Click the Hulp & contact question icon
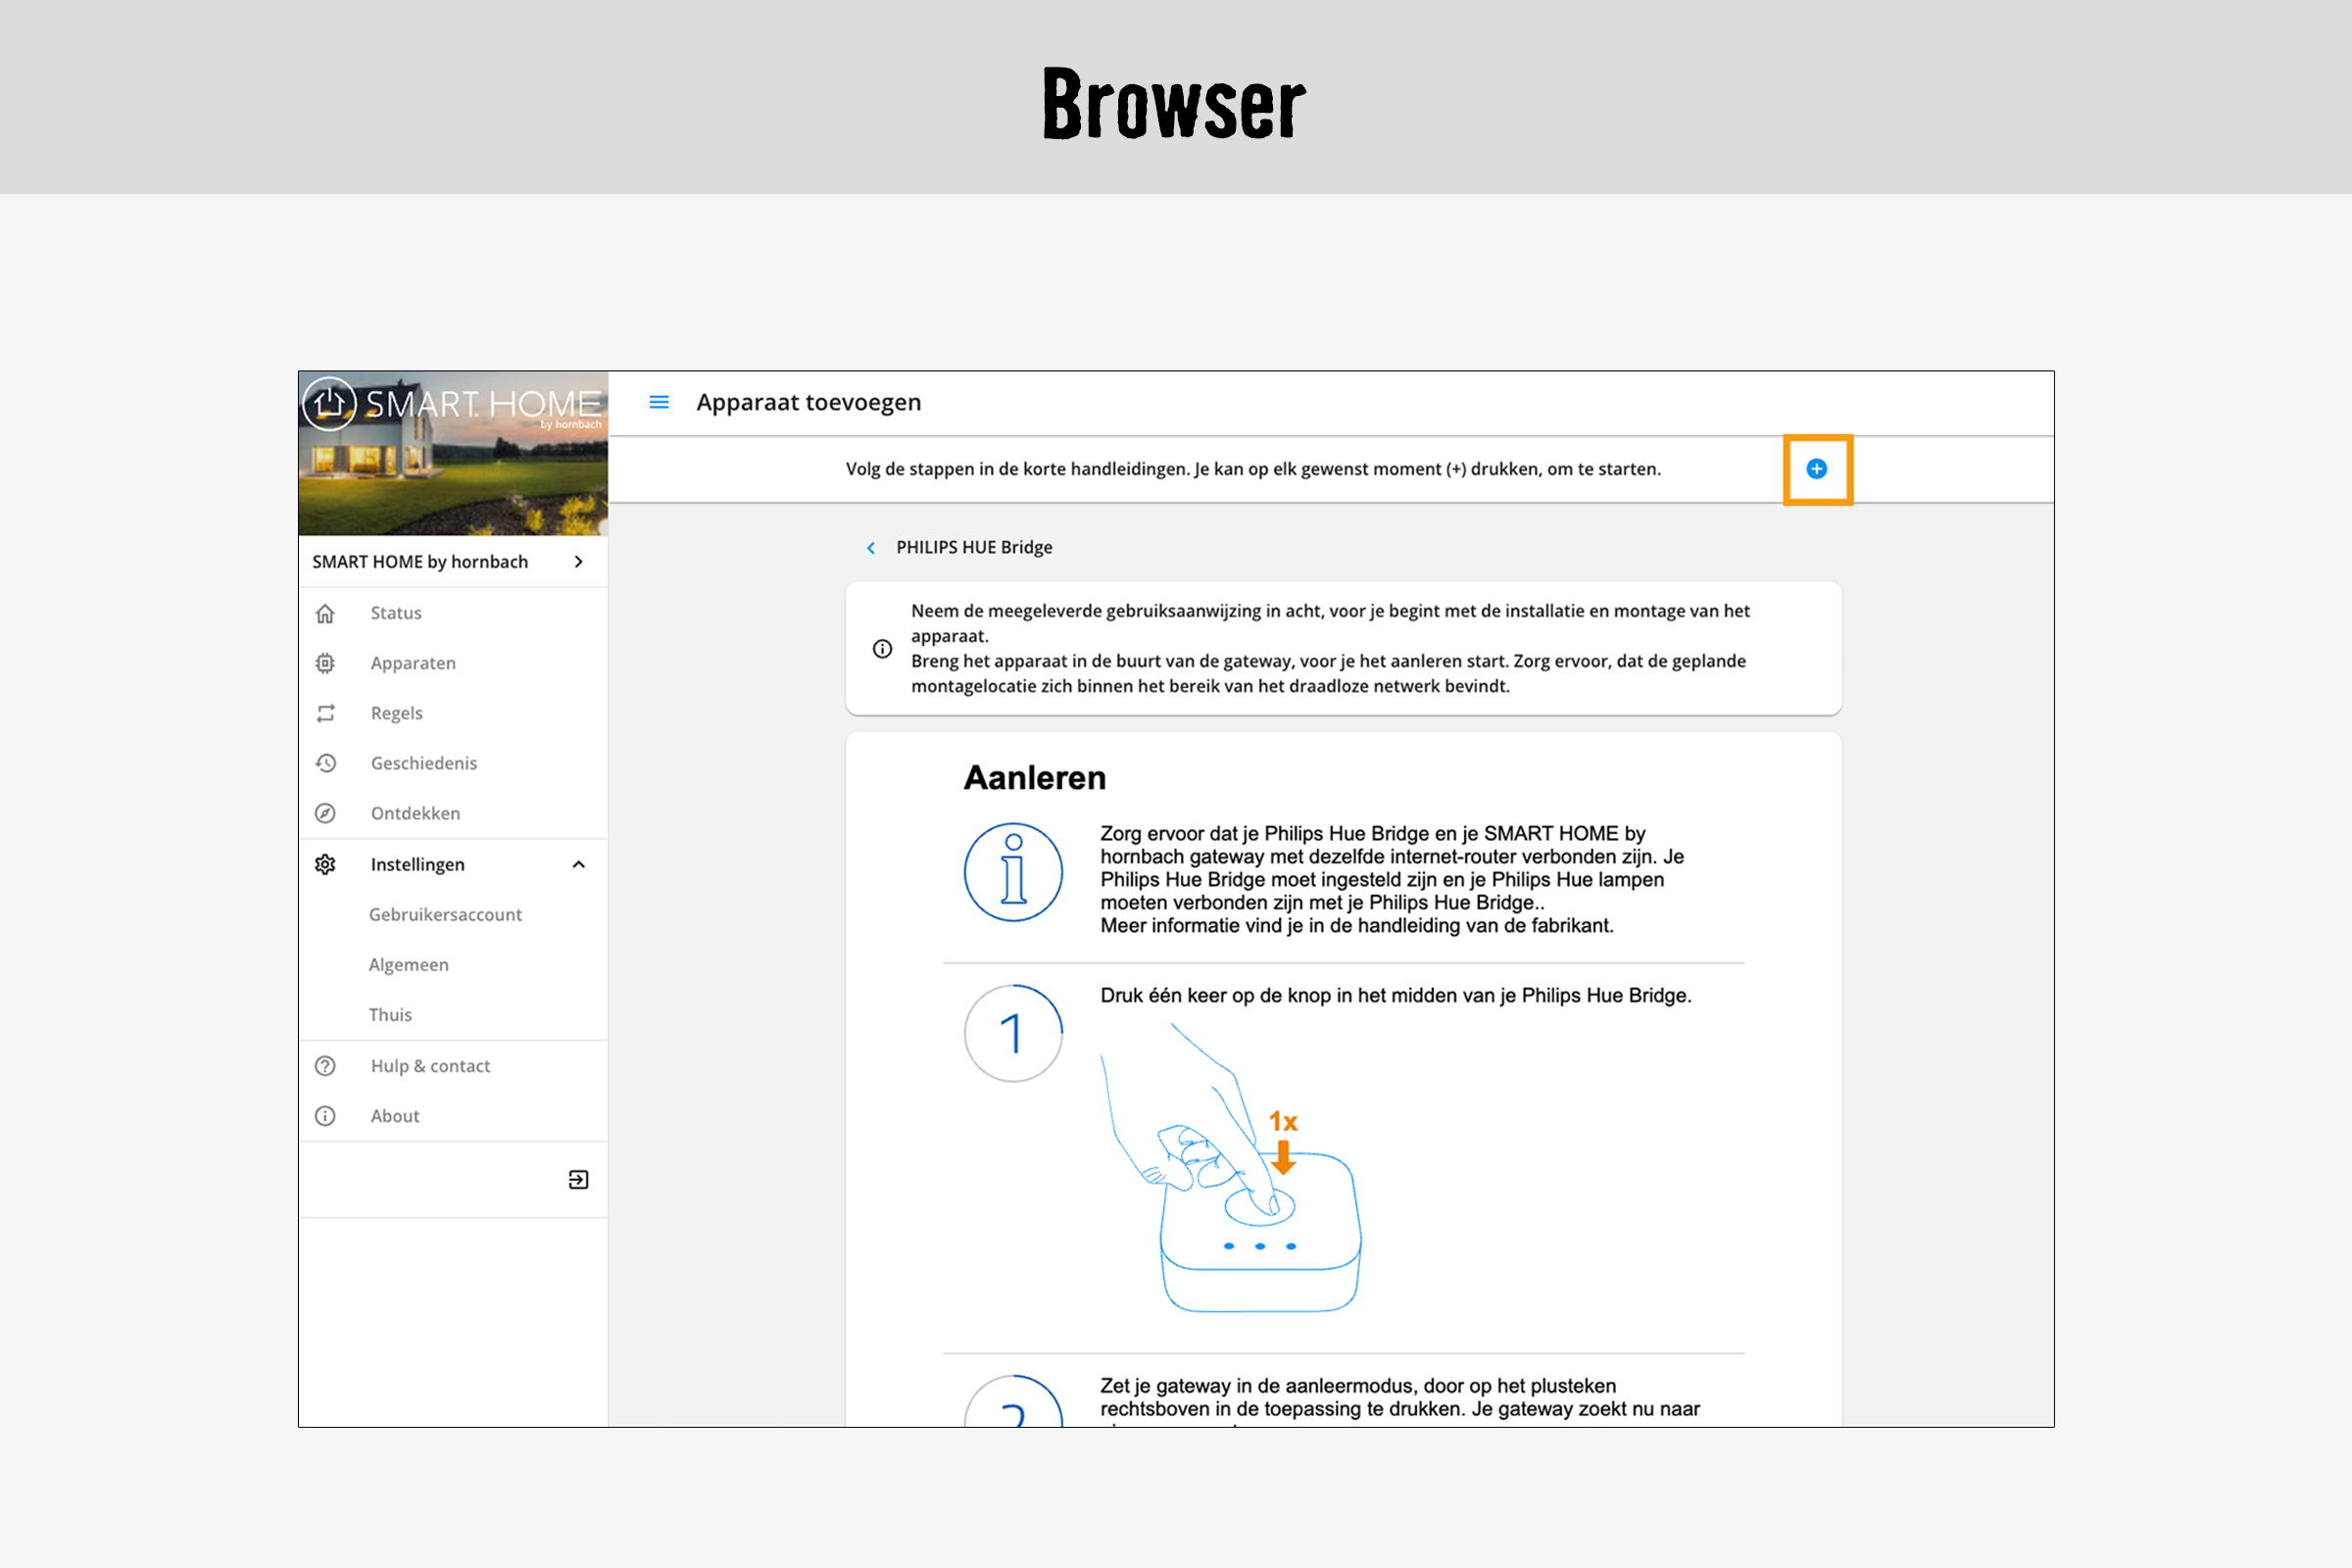Screen dimensions: 2352x1568 pos(325,1066)
